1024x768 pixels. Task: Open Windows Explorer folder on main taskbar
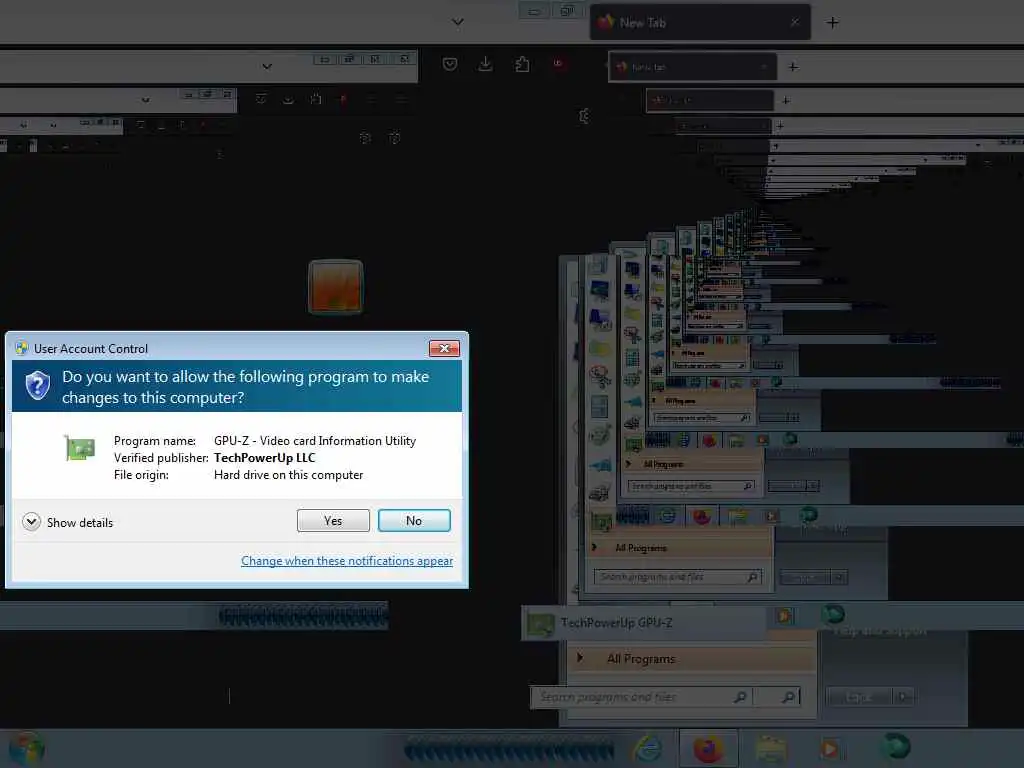click(x=771, y=748)
